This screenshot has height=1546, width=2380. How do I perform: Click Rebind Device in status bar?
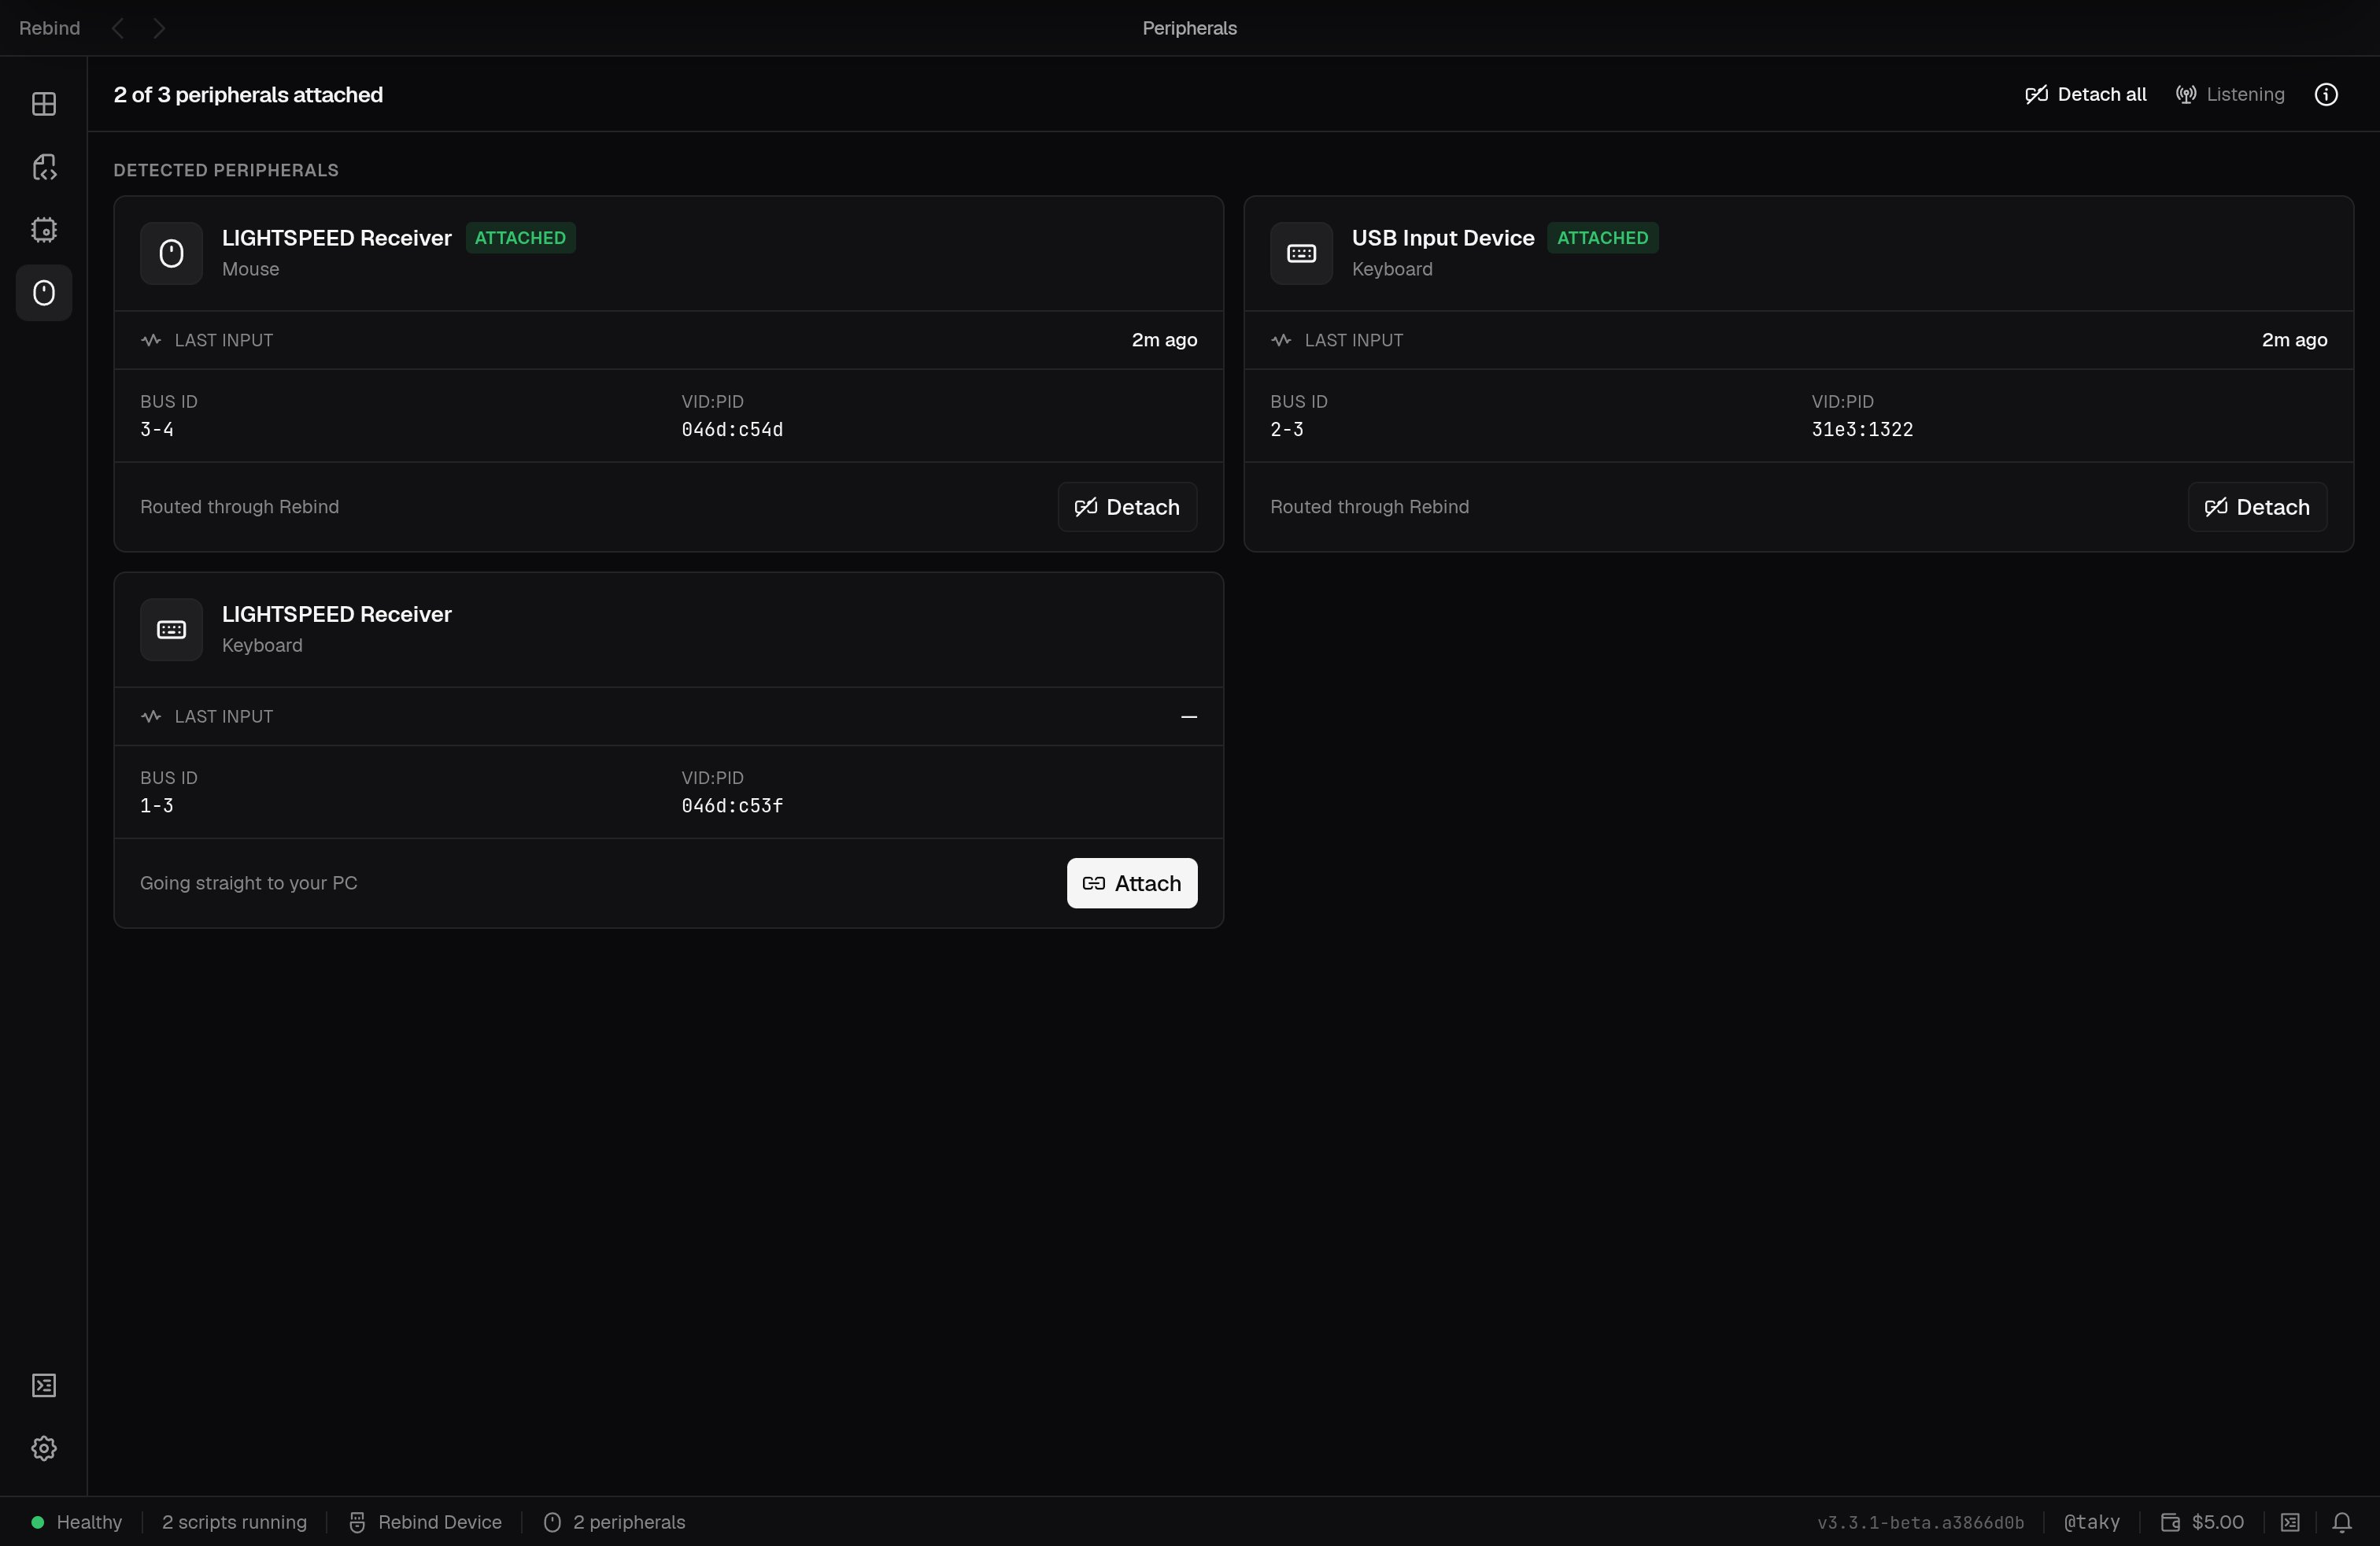click(425, 1522)
